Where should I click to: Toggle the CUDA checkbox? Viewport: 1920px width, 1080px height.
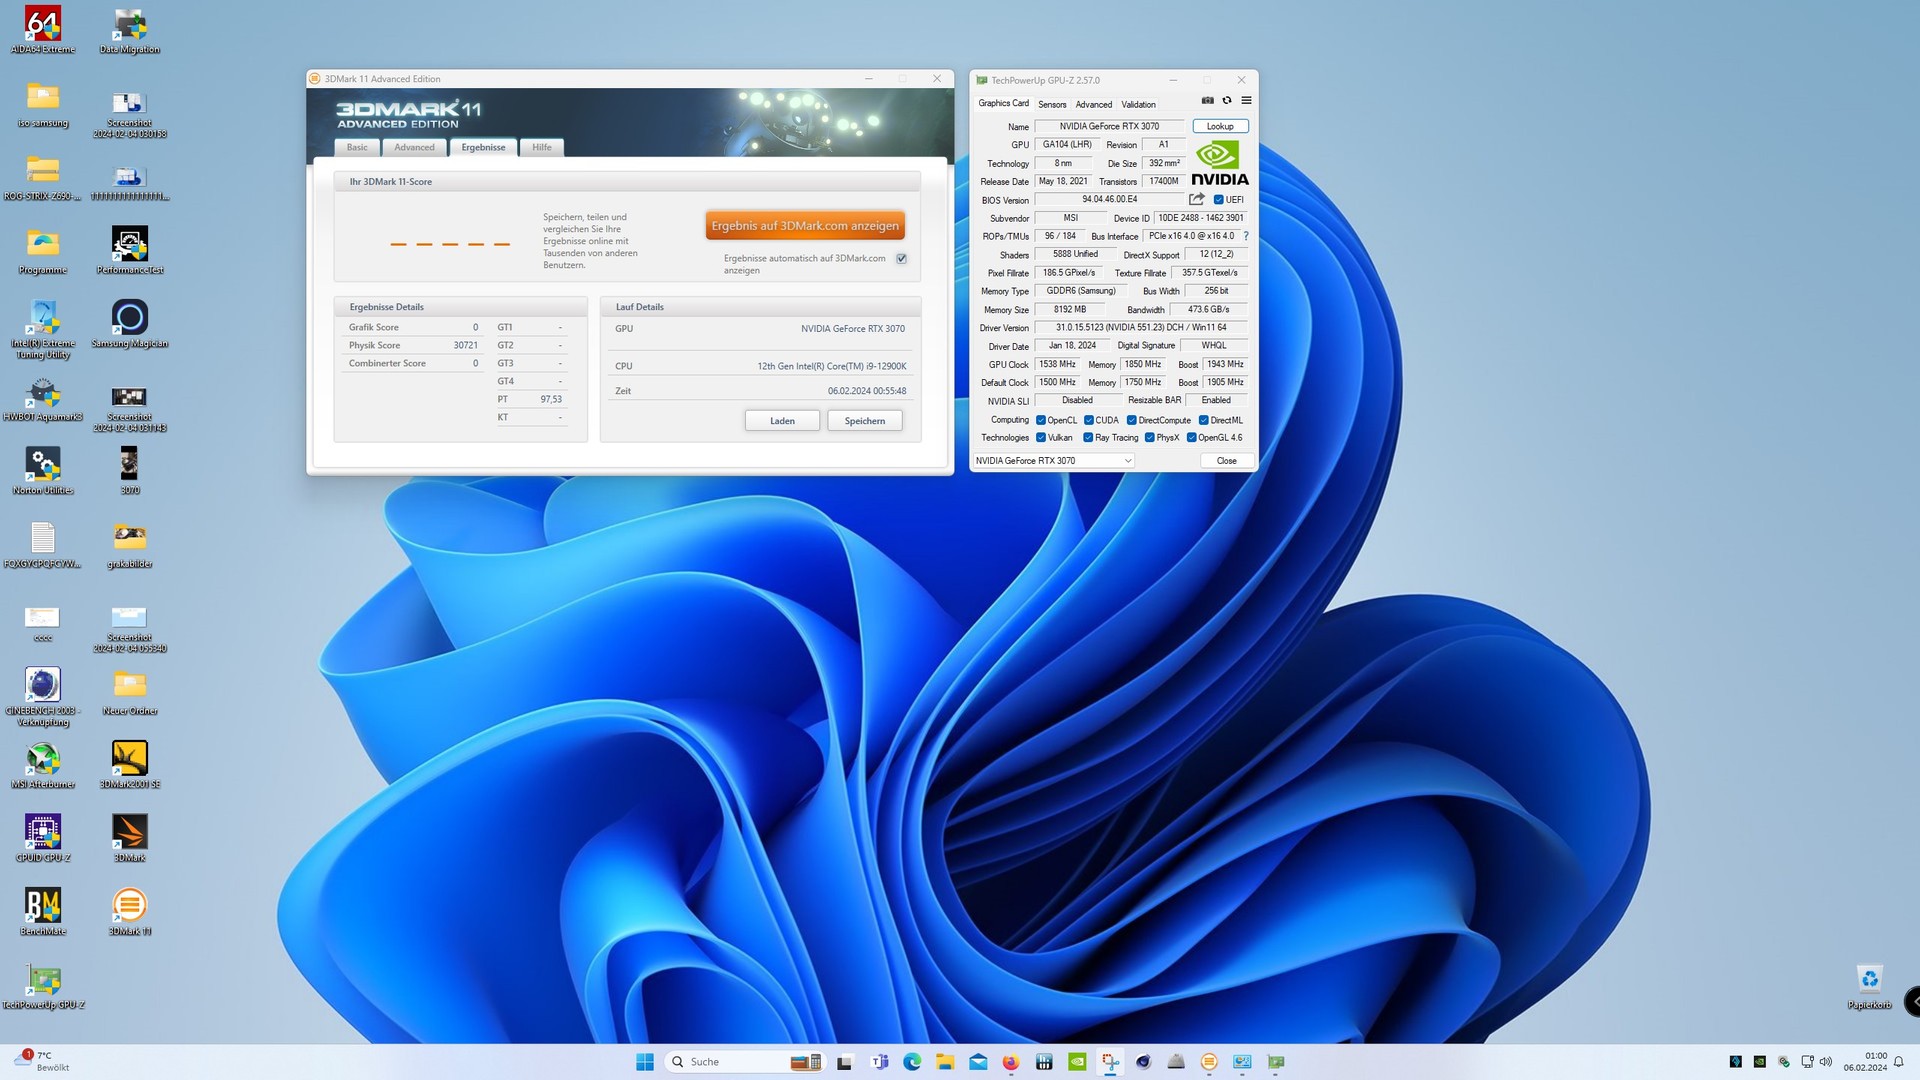1089,420
